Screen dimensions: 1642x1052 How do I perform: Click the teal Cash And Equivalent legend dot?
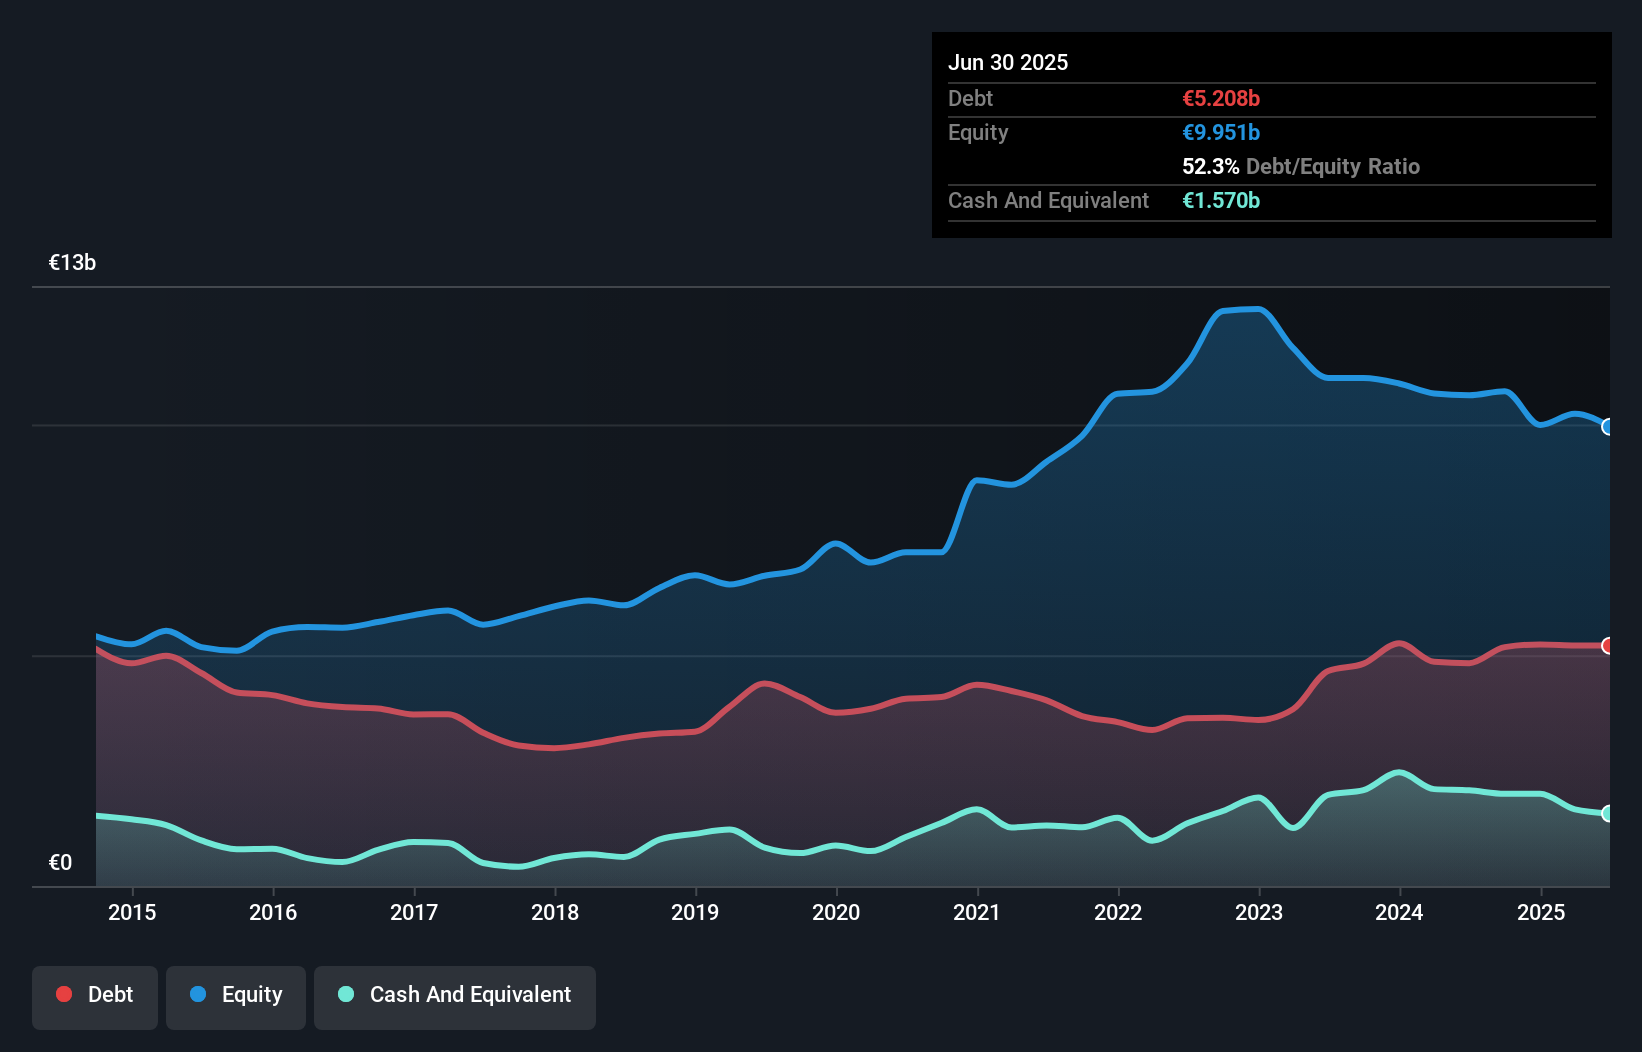(x=346, y=994)
